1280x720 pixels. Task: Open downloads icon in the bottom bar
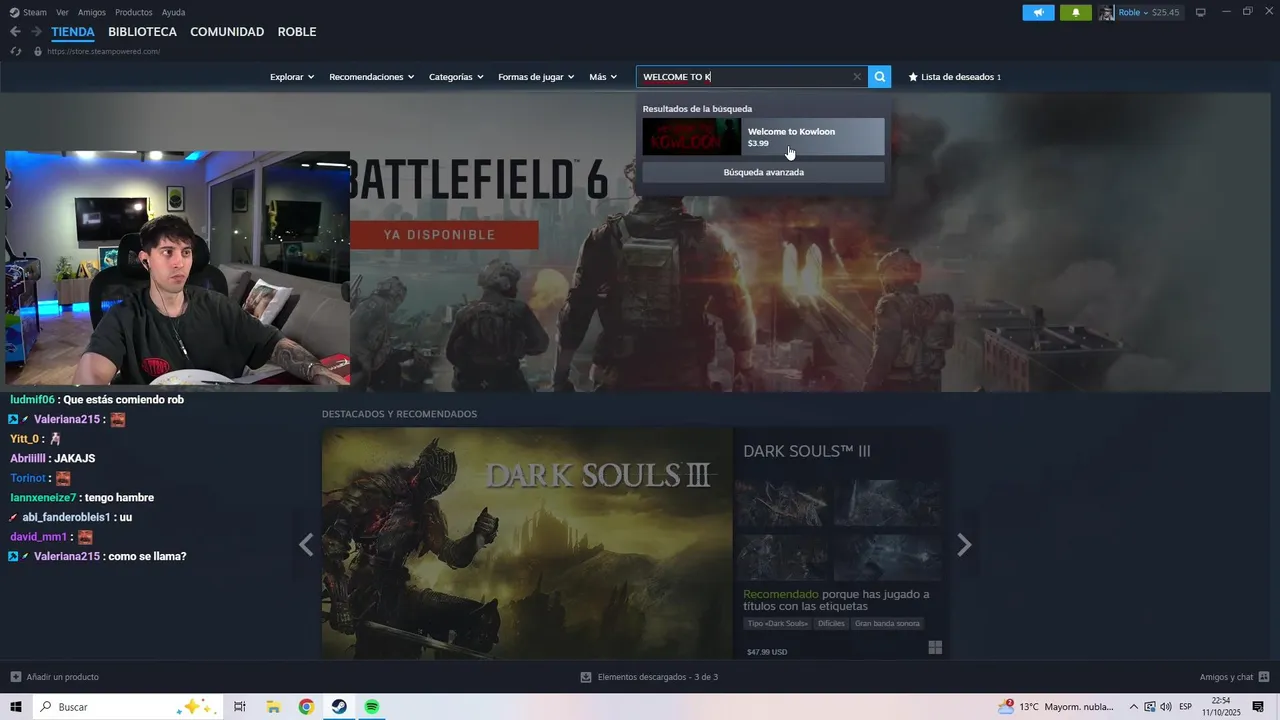coord(586,677)
